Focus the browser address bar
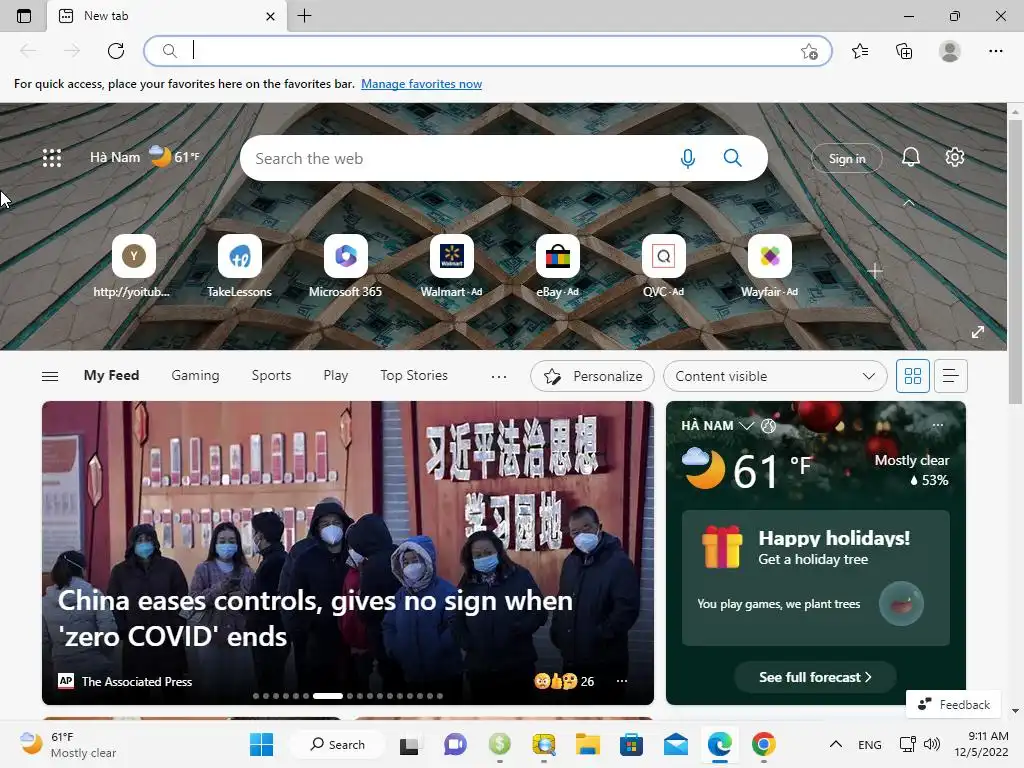Screen dimensions: 1024x768 coord(488,51)
